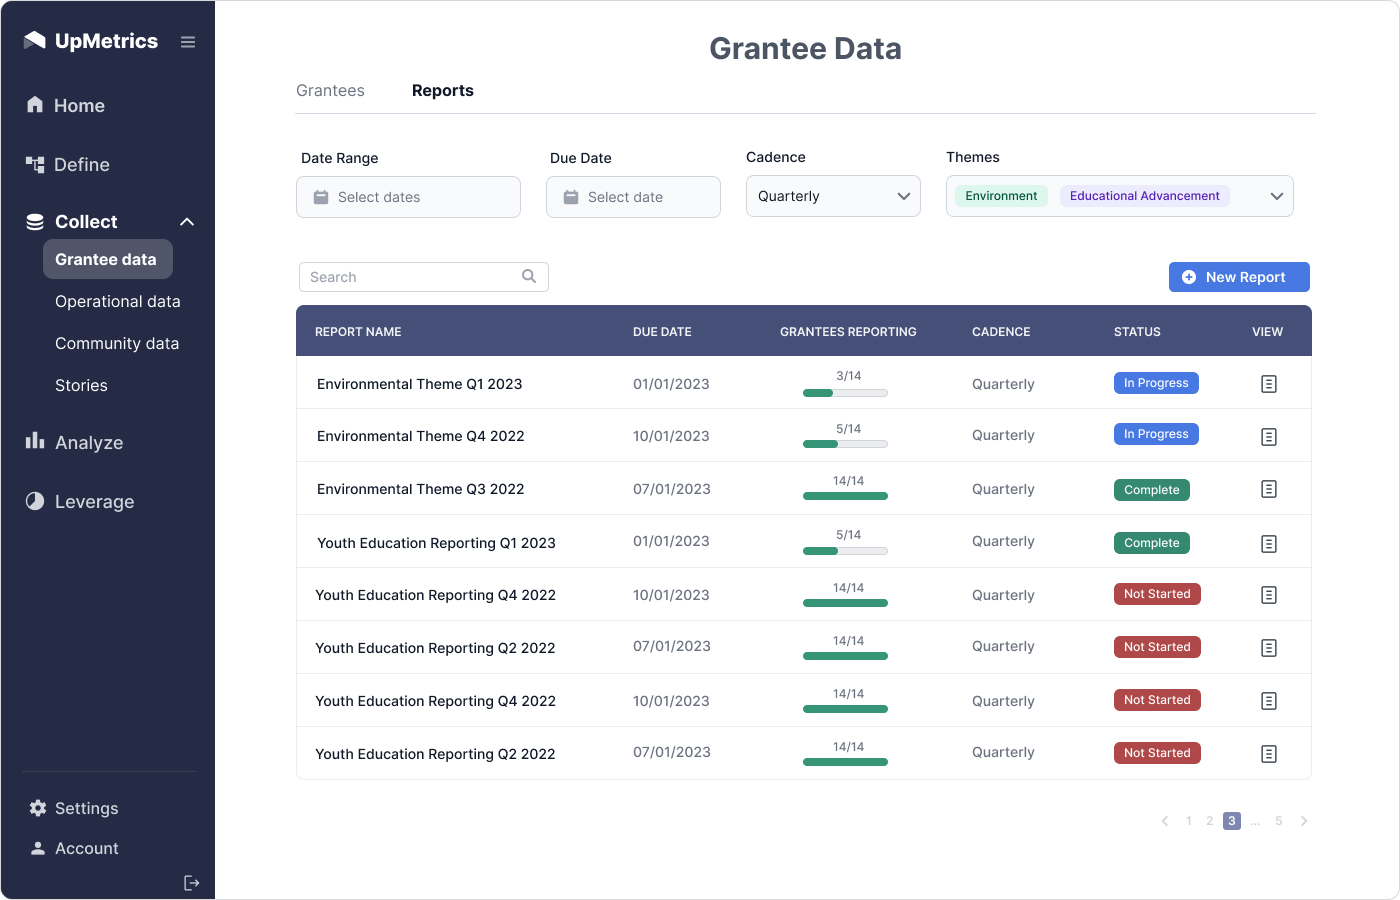
Task: Click the logout icon at sidebar bottom
Action: click(192, 883)
